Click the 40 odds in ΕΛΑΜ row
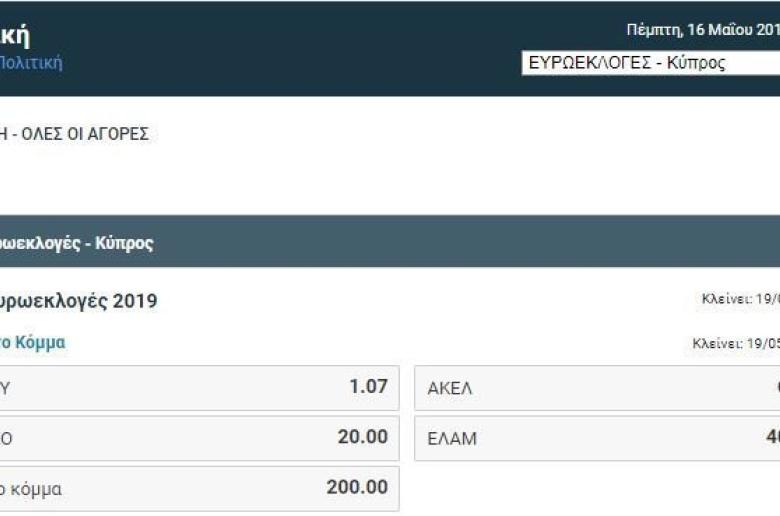The height and width of the screenshot is (516, 780). pos(773,437)
